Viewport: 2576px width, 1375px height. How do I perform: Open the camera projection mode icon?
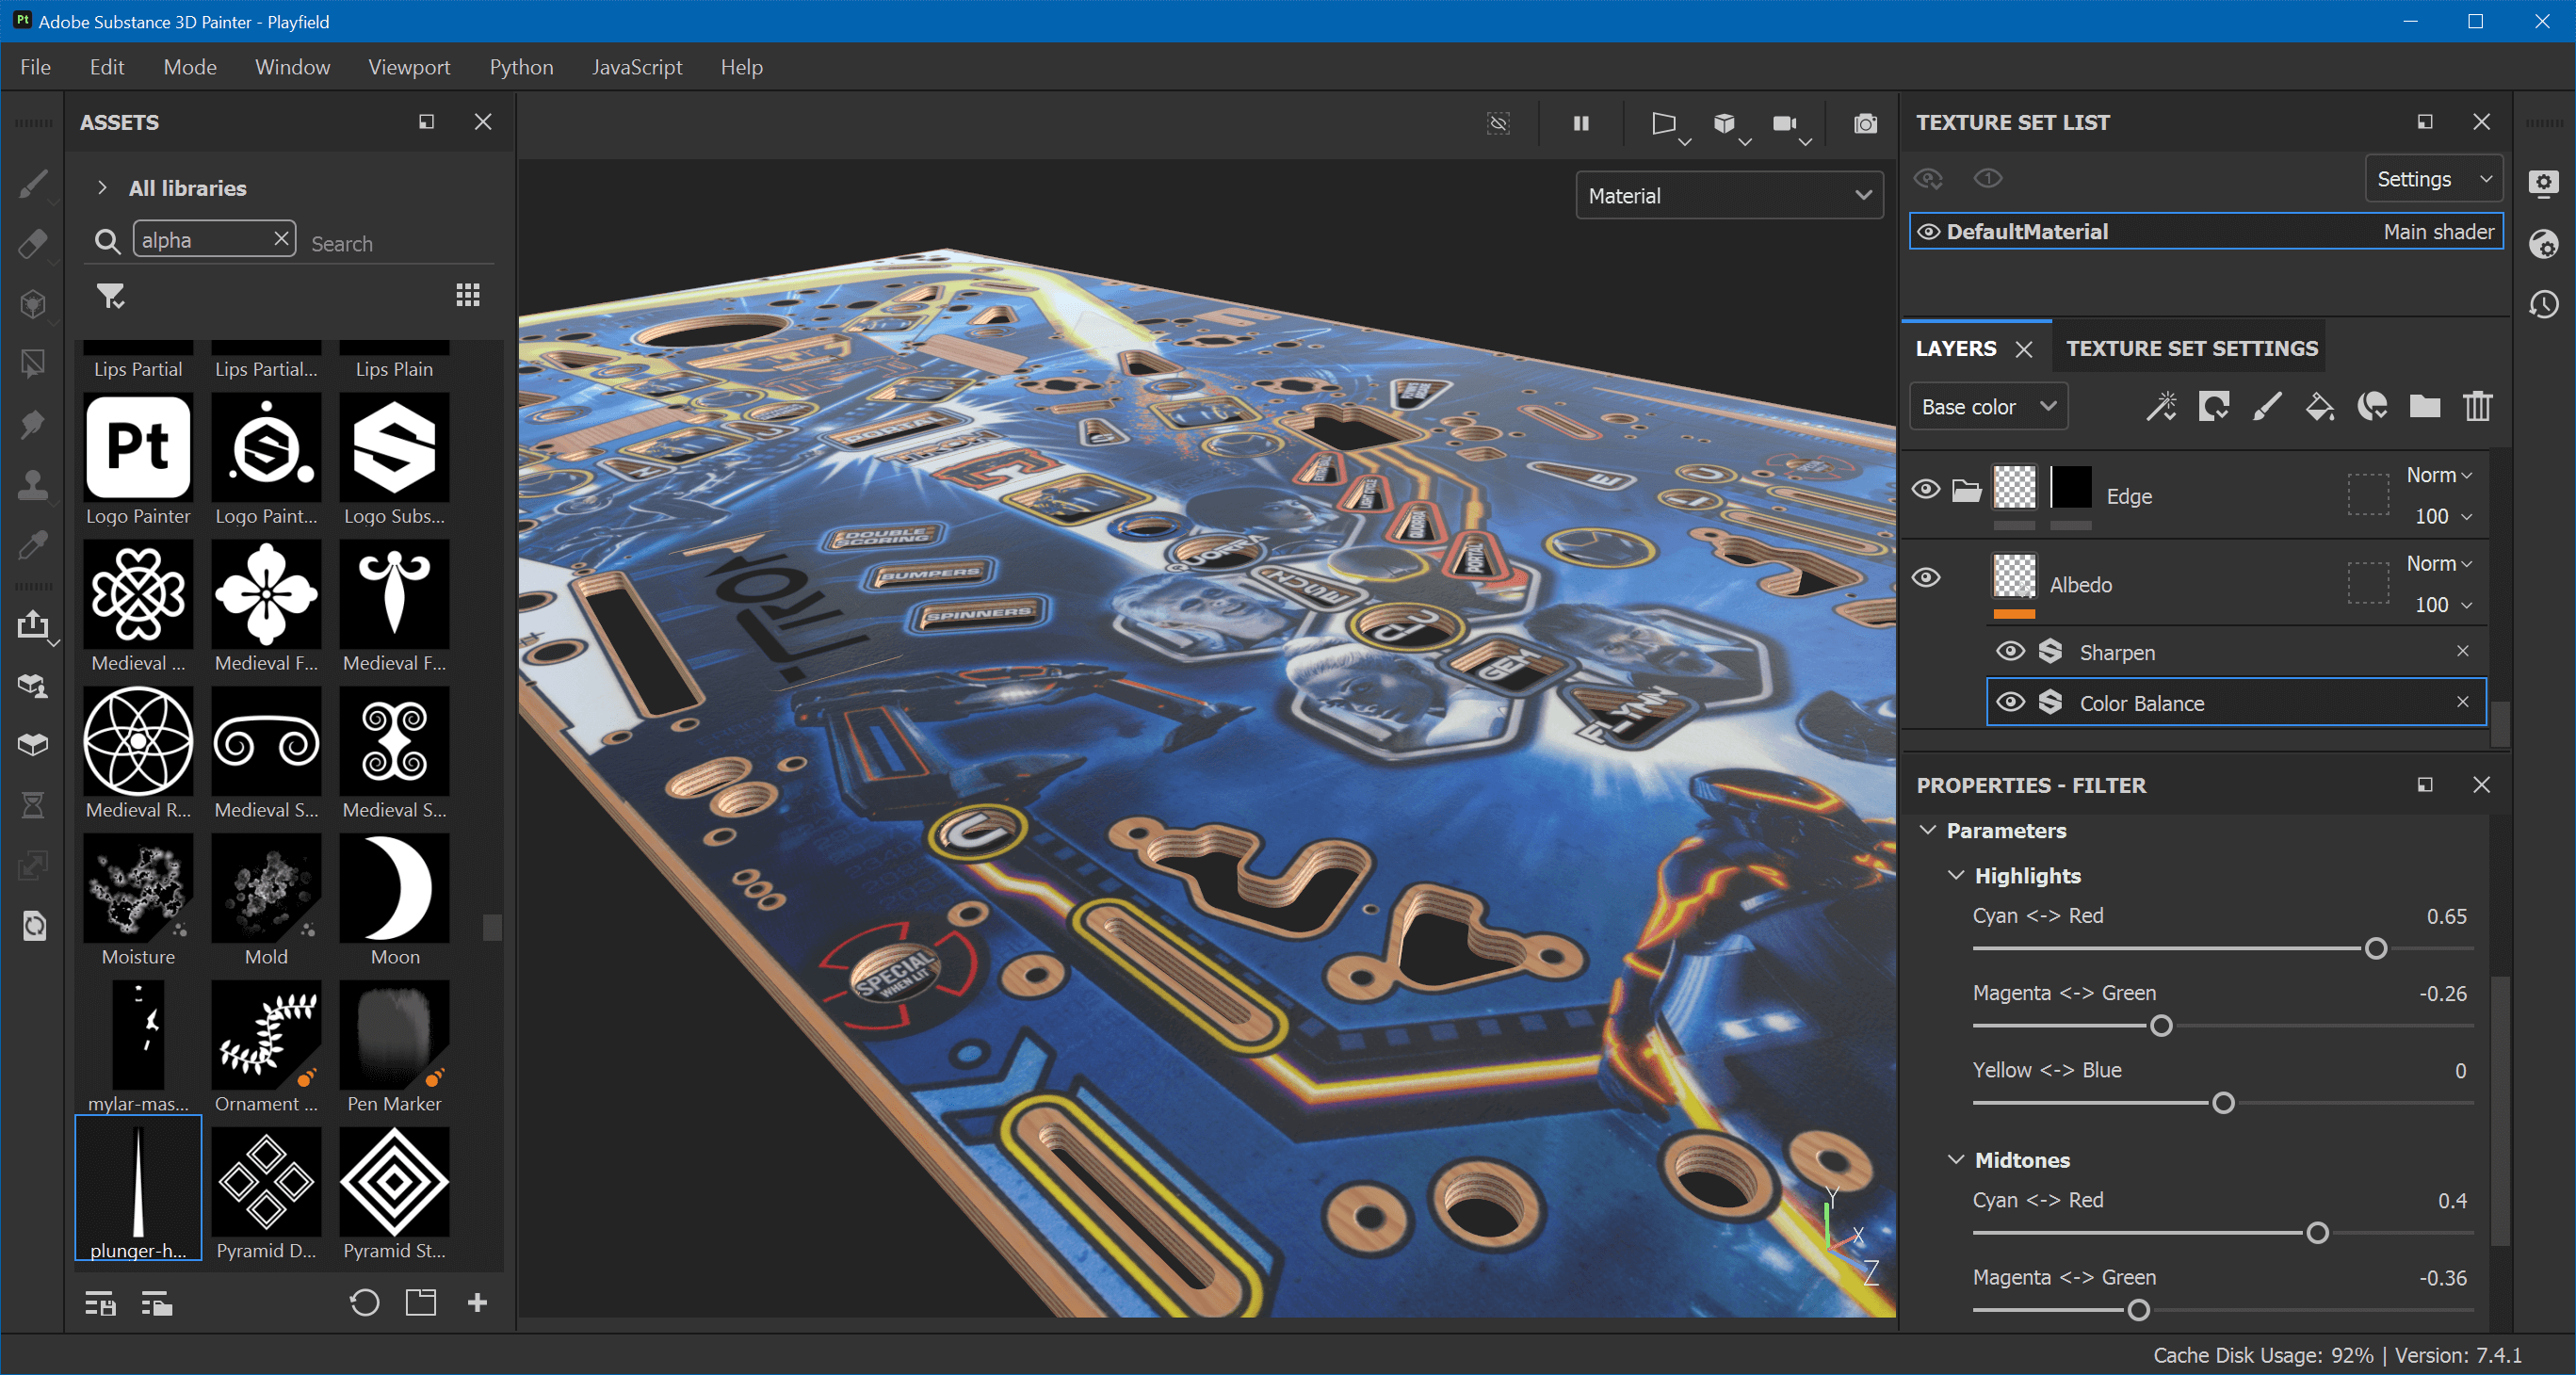pos(1665,124)
